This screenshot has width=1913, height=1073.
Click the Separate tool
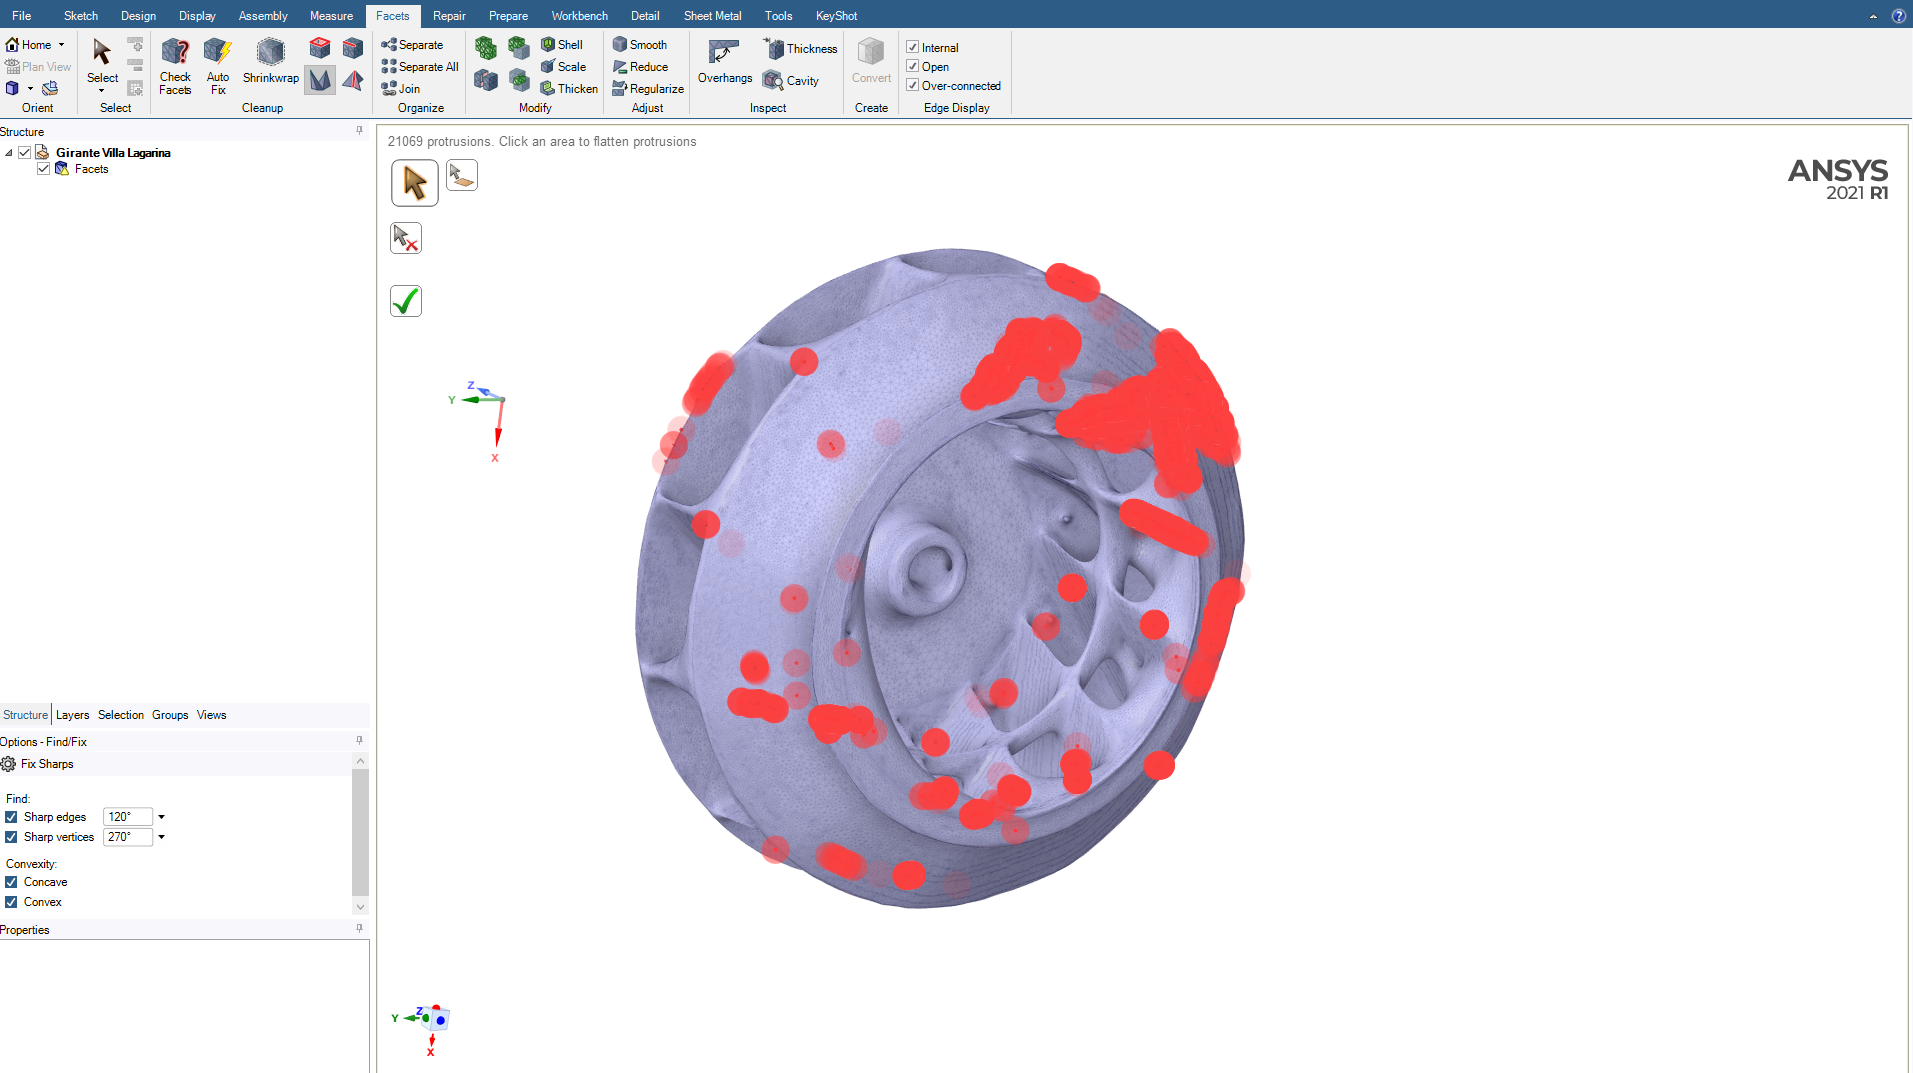point(412,45)
